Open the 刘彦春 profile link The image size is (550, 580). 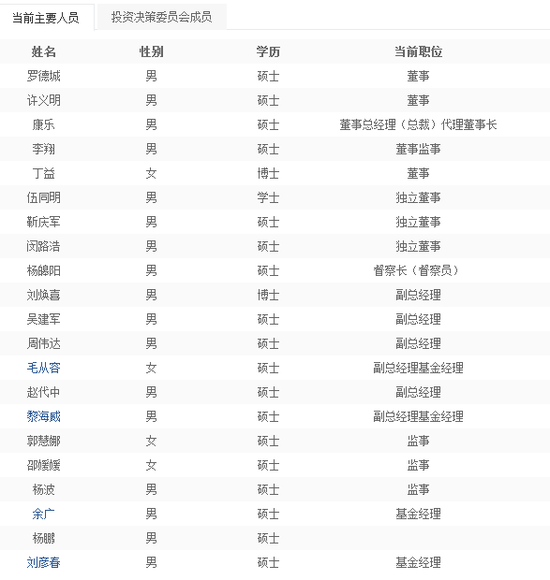tap(44, 563)
